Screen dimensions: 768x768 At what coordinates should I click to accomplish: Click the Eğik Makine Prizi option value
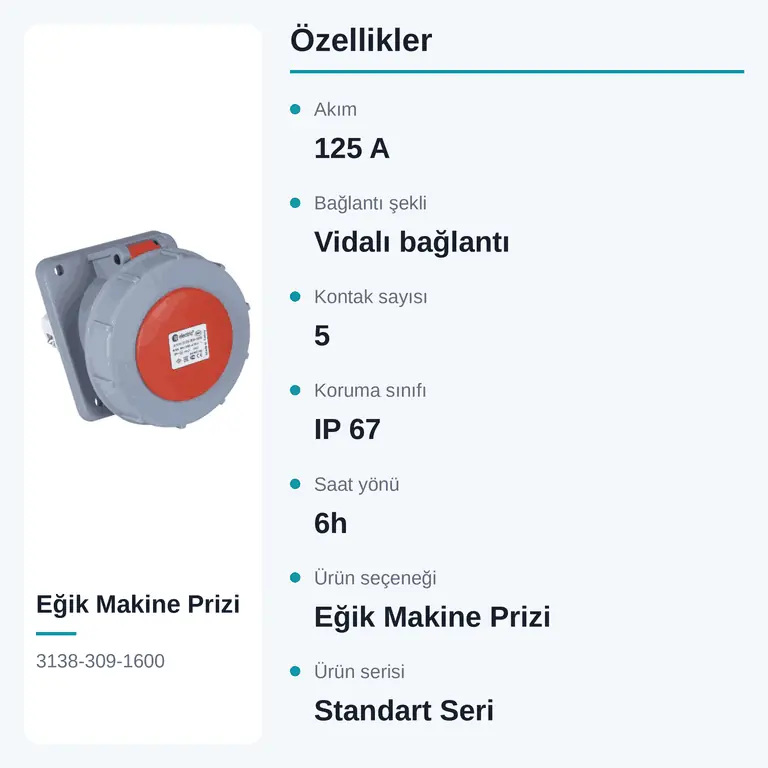432,617
